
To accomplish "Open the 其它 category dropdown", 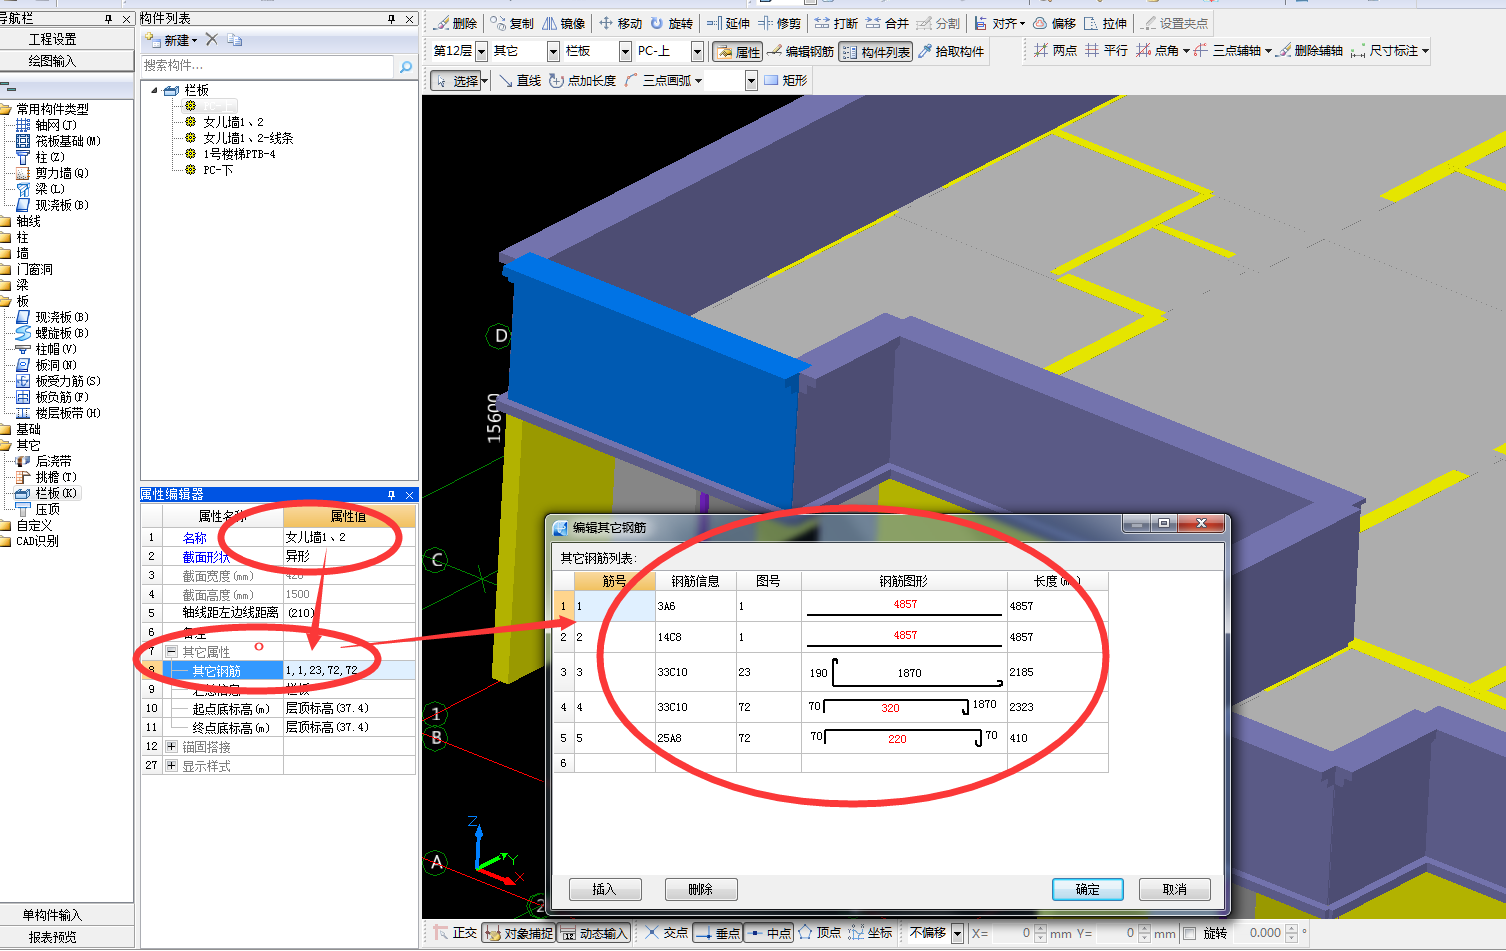I will (553, 51).
